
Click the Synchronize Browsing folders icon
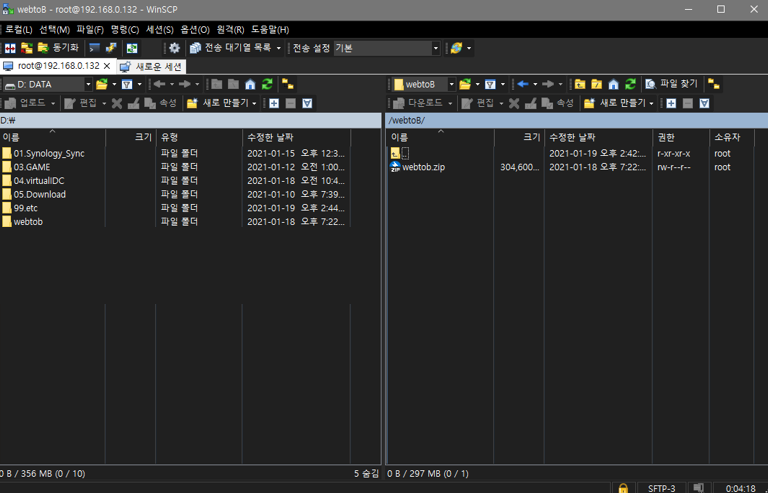[26, 48]
